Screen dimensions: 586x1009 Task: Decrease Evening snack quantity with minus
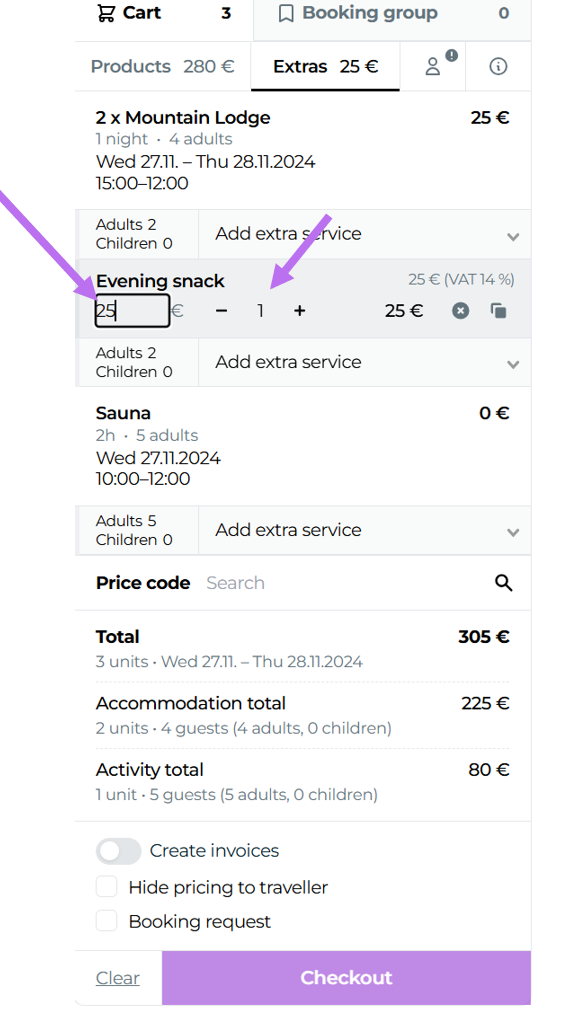coord(221,311)
